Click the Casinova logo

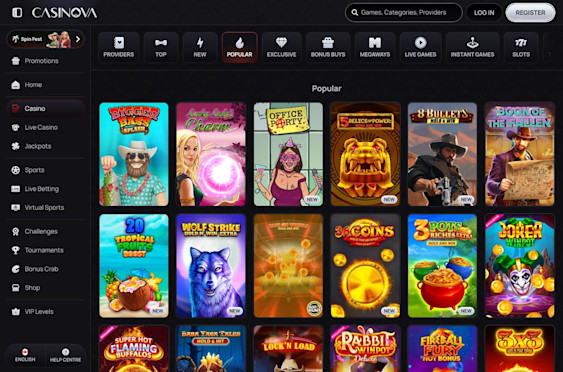tap(64, 13)
